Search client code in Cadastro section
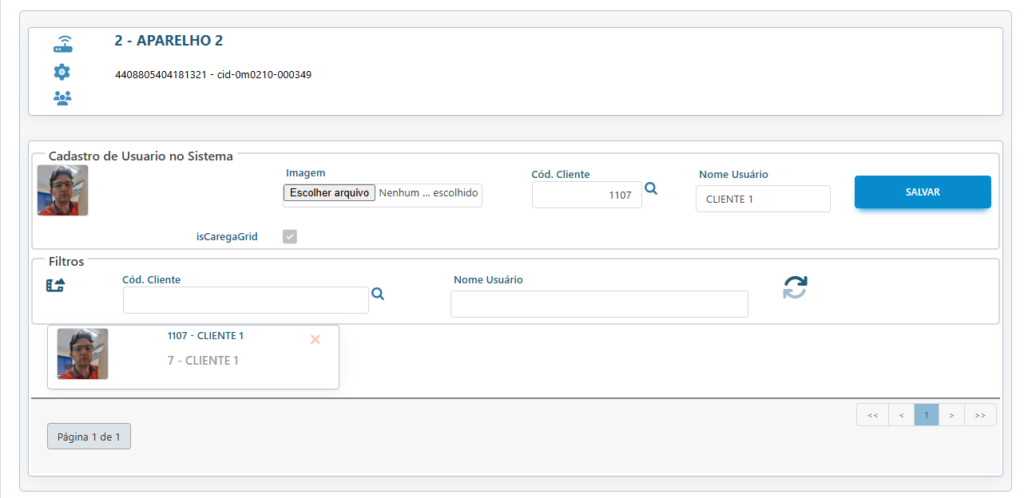 (x=651, y=189)
